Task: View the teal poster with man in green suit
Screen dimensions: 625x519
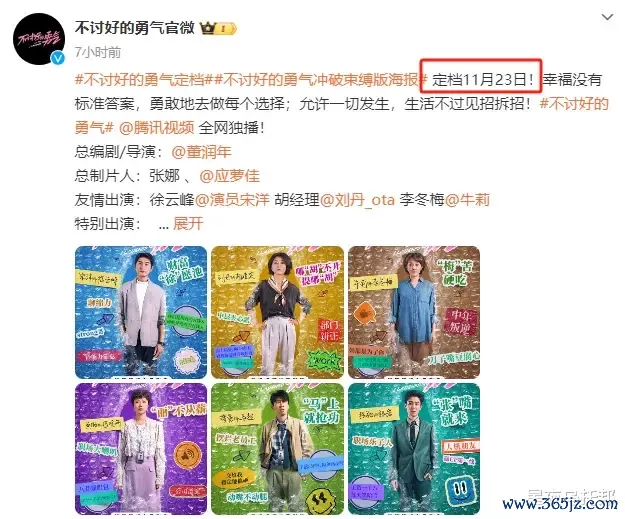Action: point(414,449)
